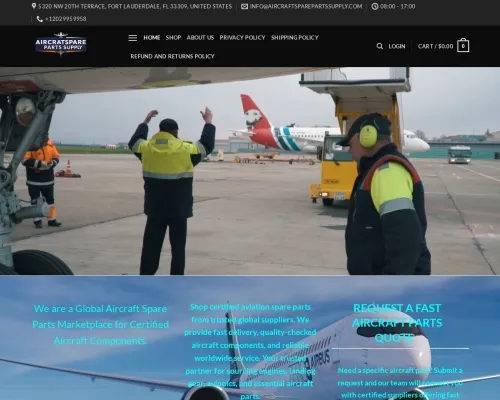Click the Fort Lauderdale street address text

[x=135, y=6]
